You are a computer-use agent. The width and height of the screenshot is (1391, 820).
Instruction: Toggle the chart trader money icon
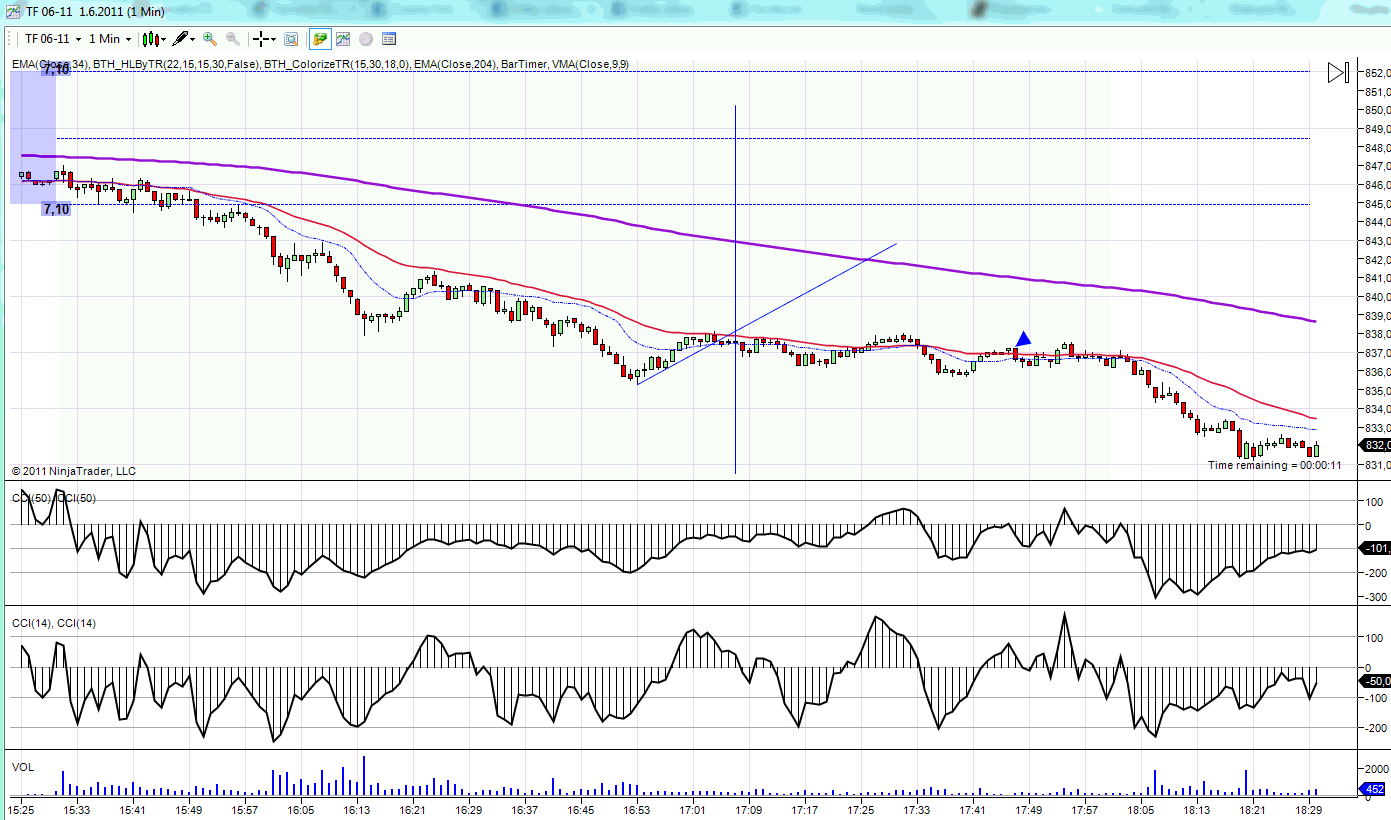[x=320, y=39]
